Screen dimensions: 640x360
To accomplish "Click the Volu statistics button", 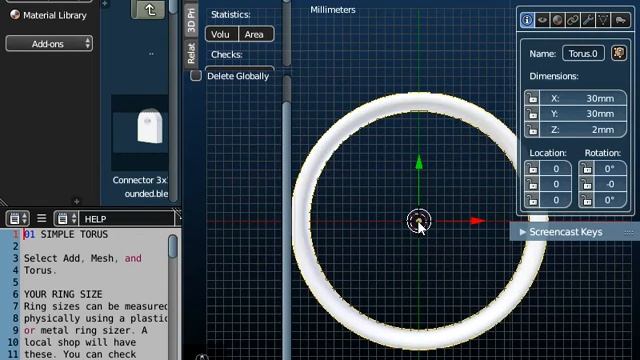I will (x=221, y=34).
